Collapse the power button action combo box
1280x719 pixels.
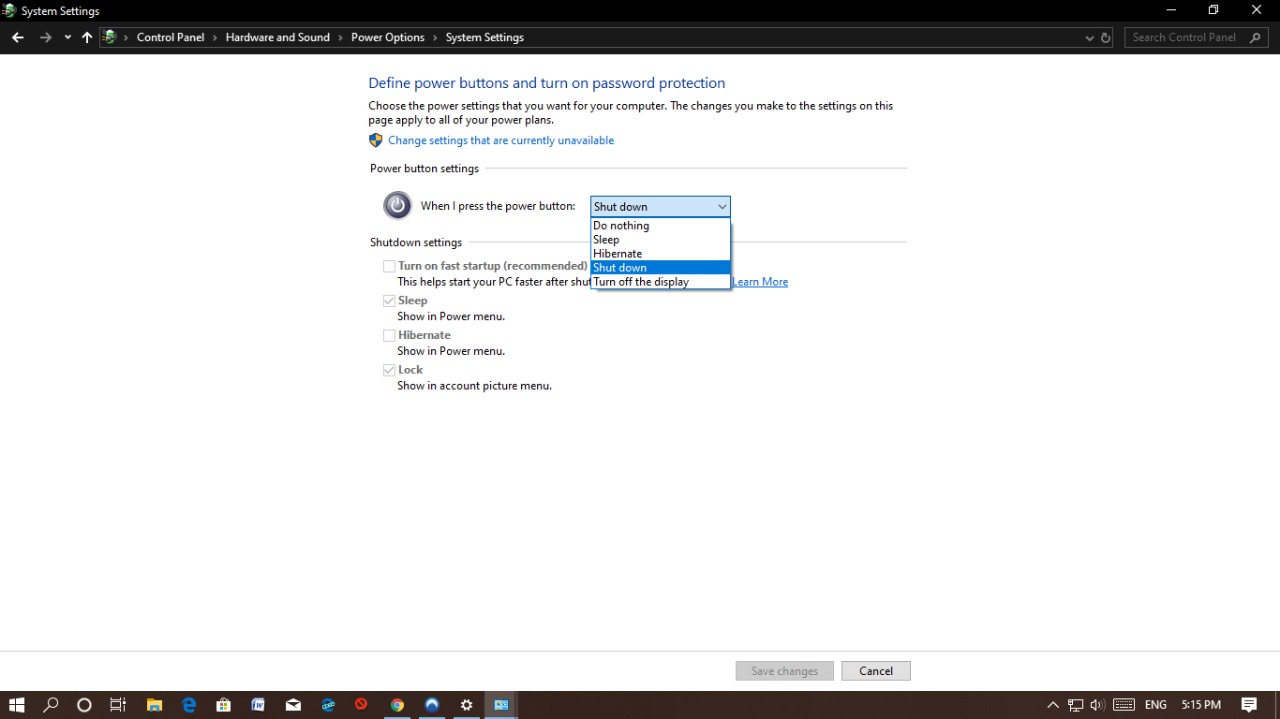(x=660, y=207)
